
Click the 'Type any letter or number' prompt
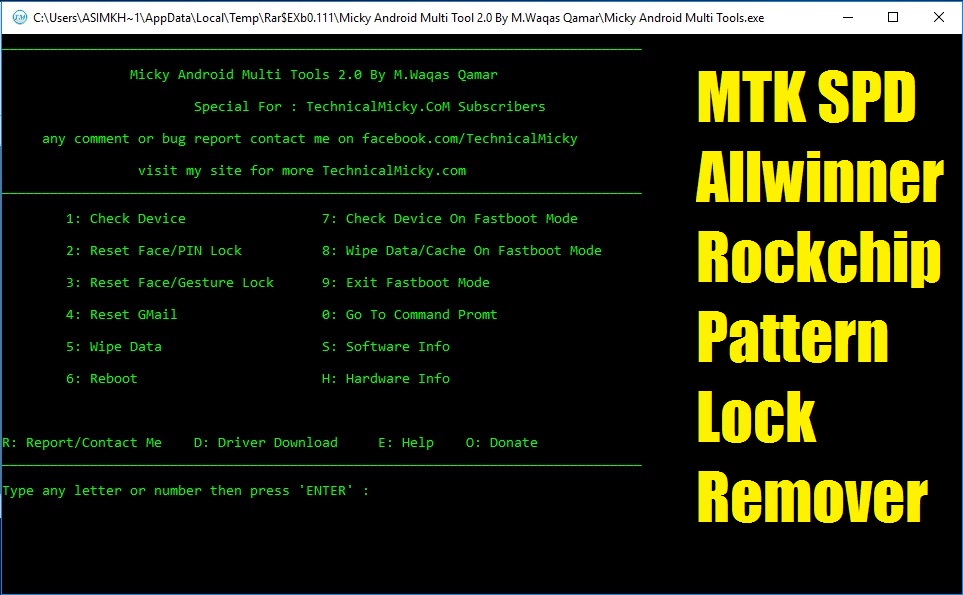(x=185, y=491)
